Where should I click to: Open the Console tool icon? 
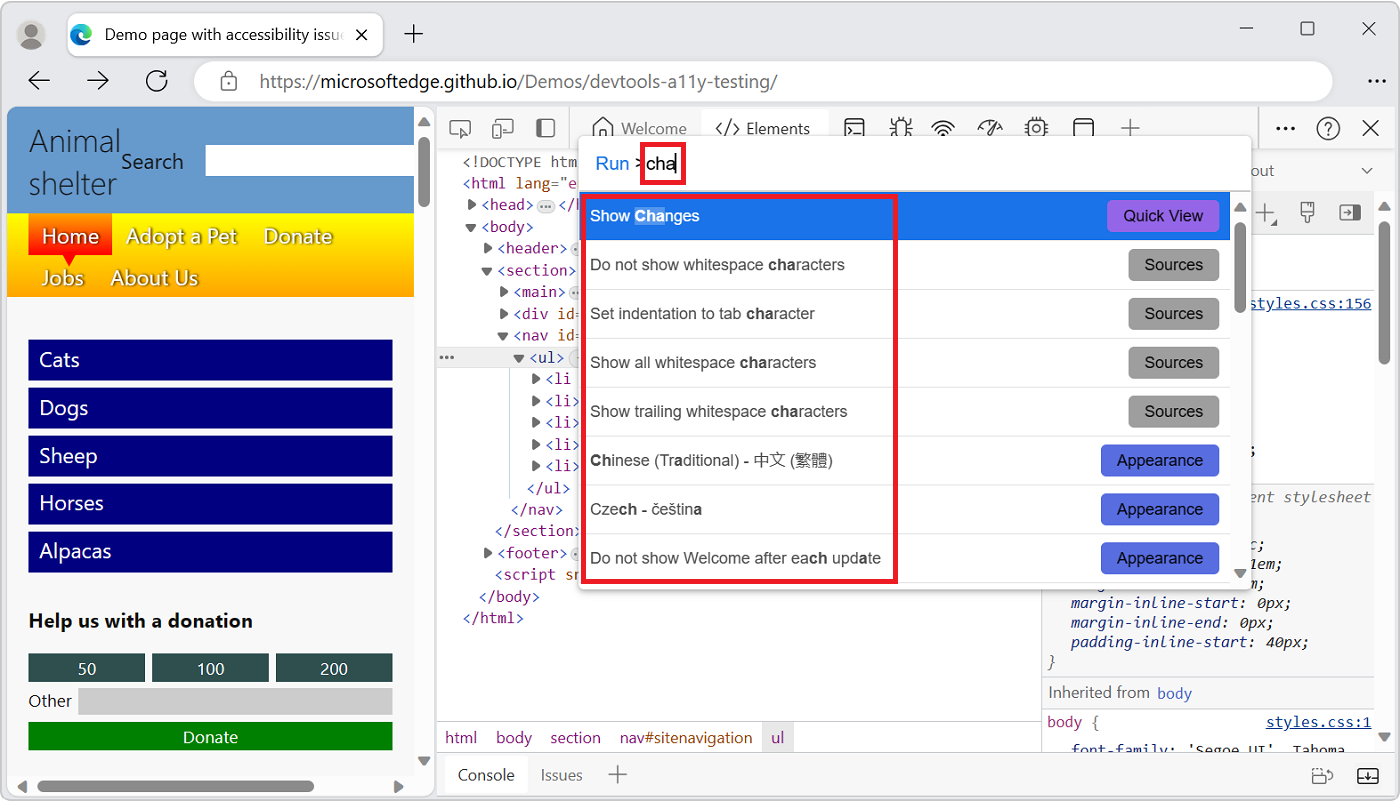tap(853, 128)
